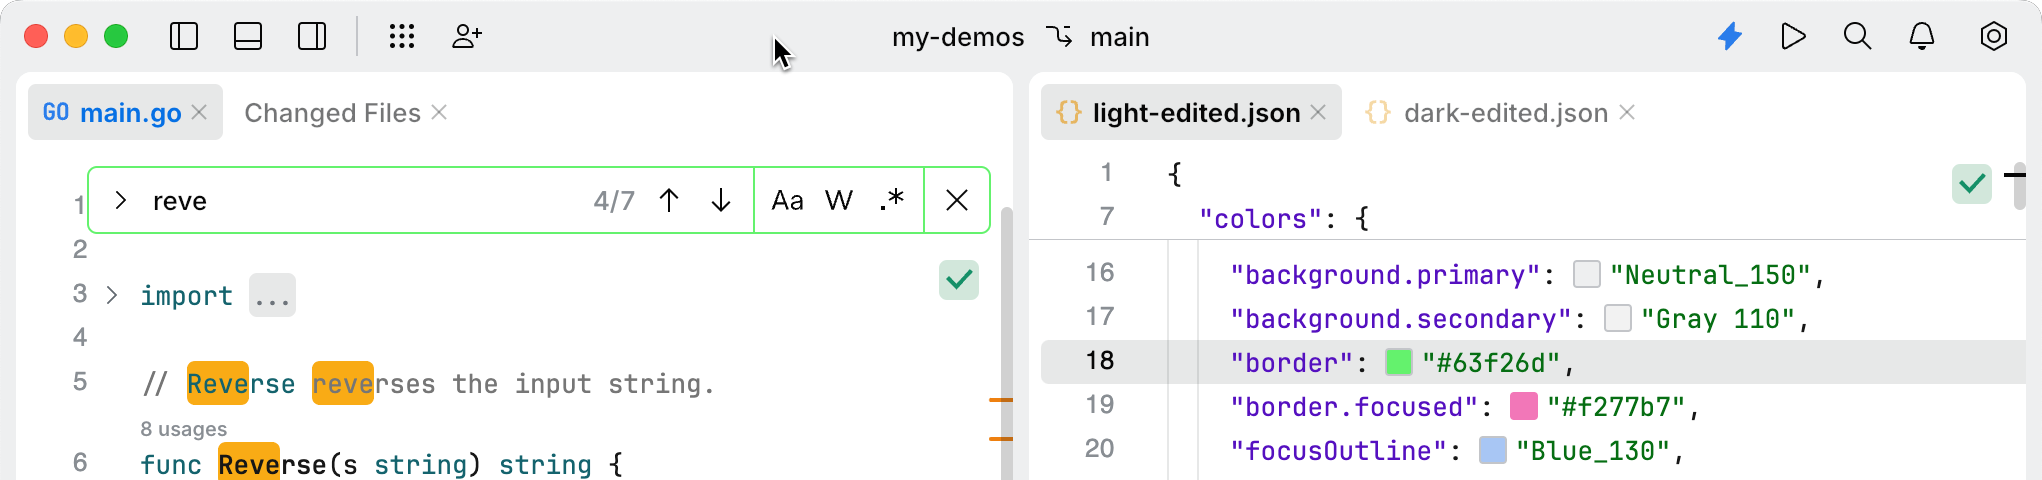Expand the replace field chevron

(x=121, y=201)
